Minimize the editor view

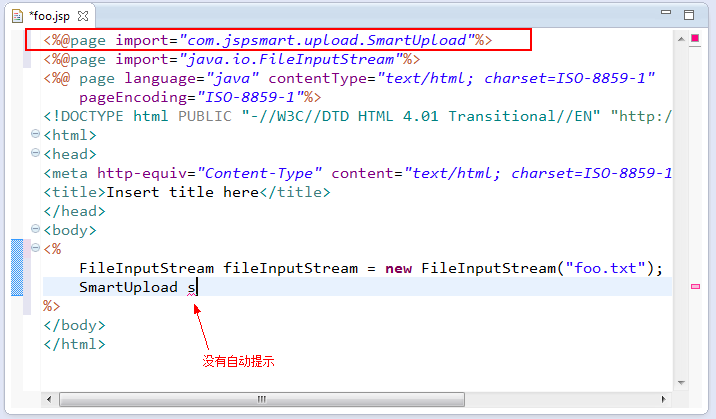[666, 12]
